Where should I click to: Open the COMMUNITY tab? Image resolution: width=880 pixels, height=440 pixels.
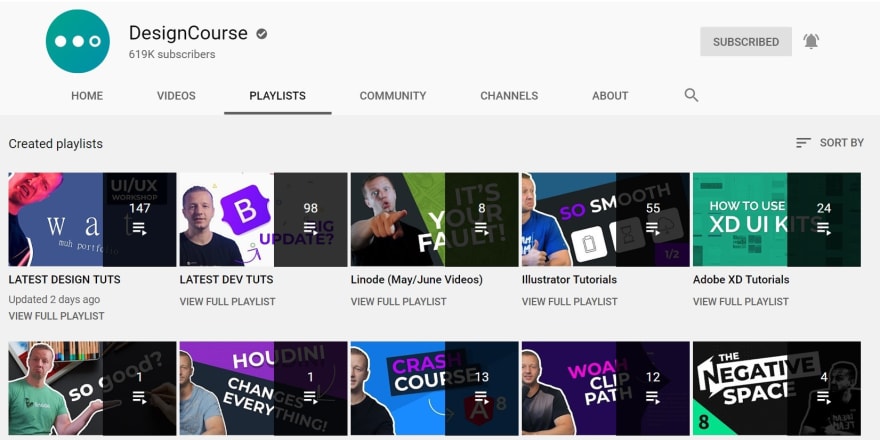[x=393, y=96]
